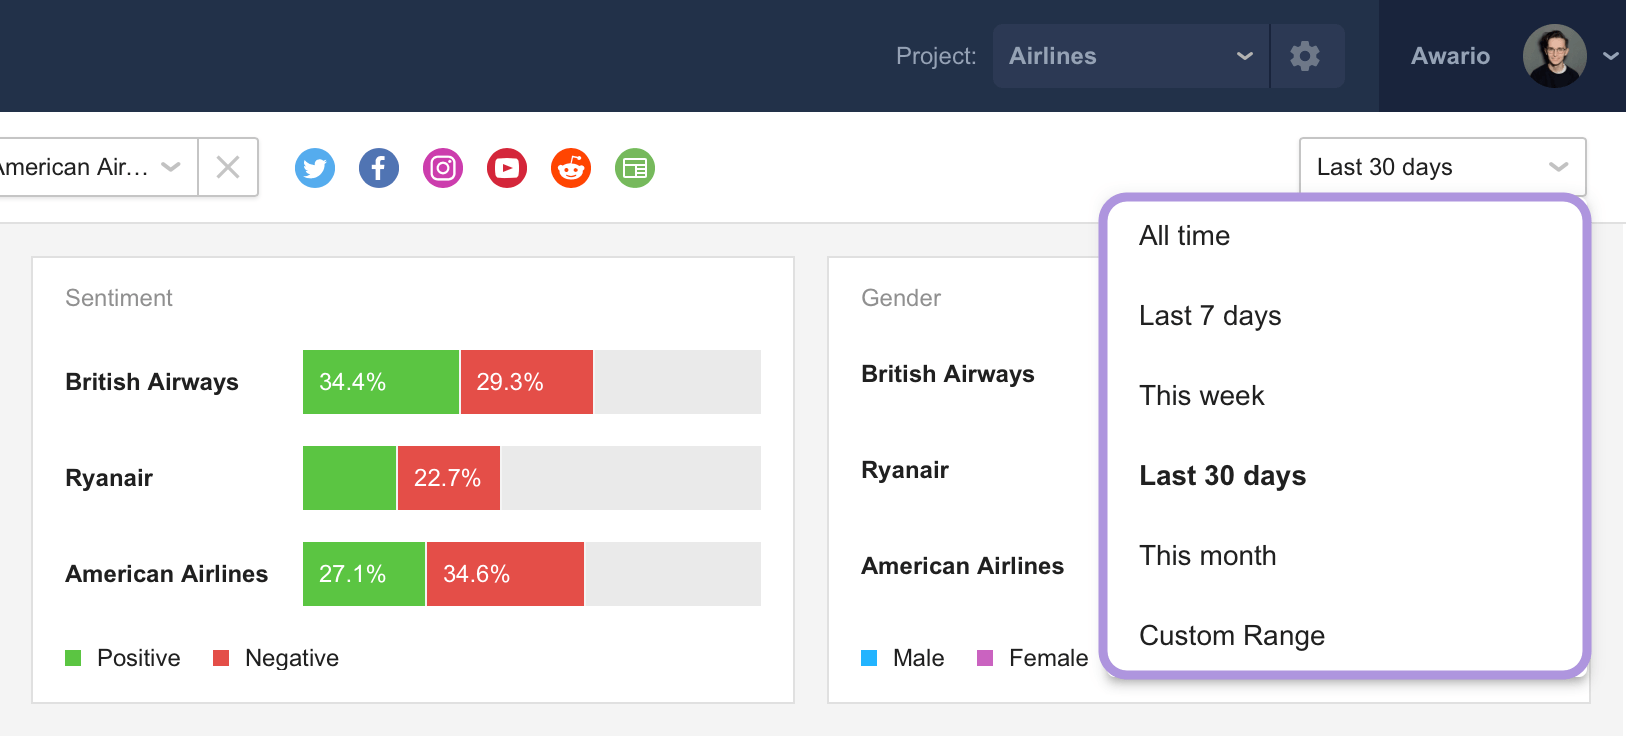Choose Last 7 days option
Viewport: 1626px width, 736px height.
[x=1345, y=316]
